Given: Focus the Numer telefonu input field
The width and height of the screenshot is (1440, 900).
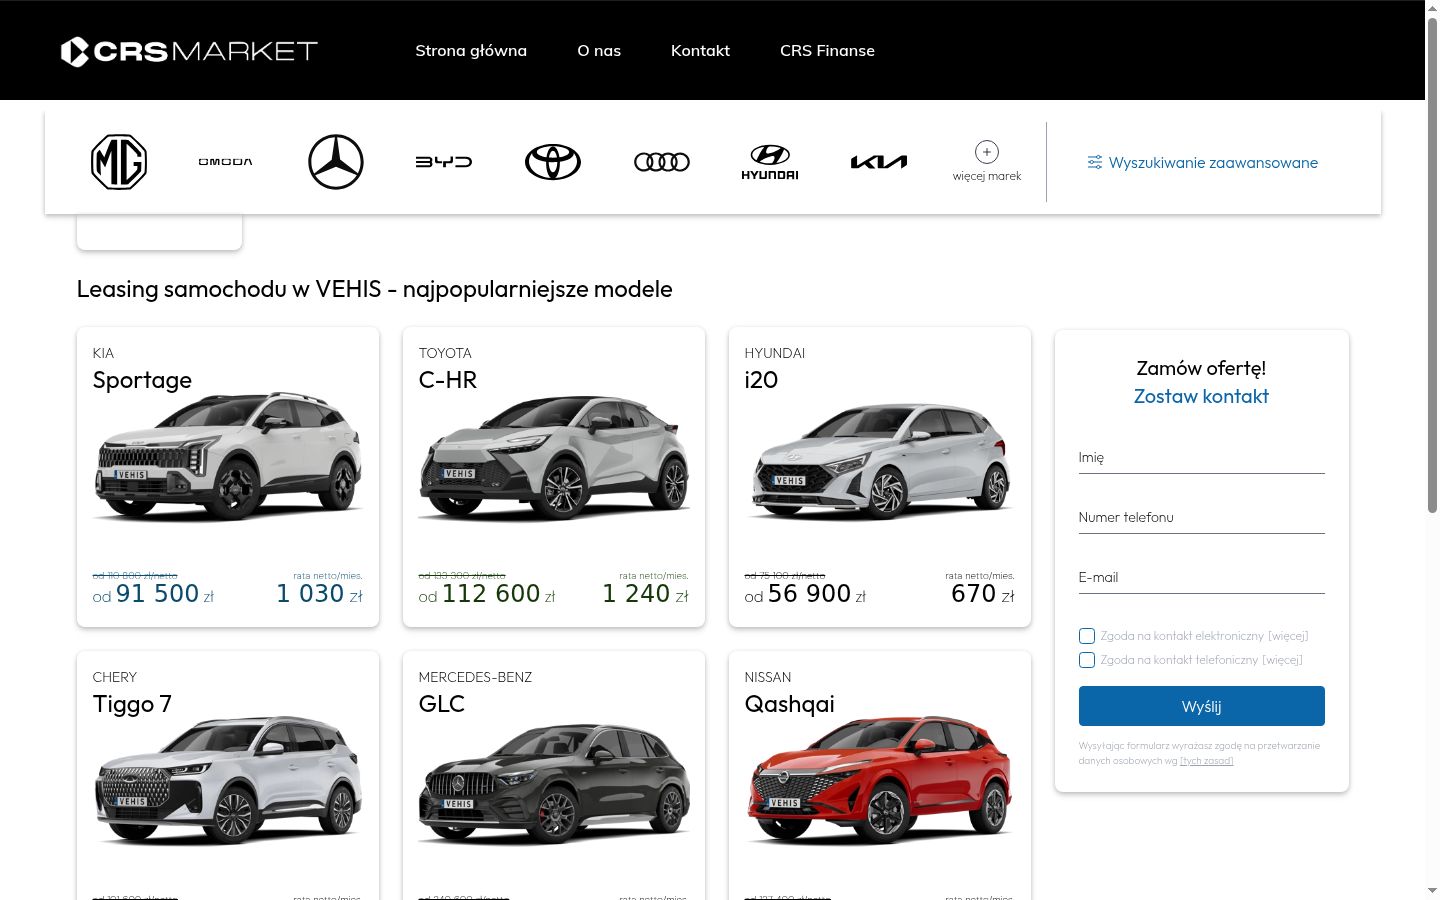Looking at the screenshot, I should [x=1202, y=518].
